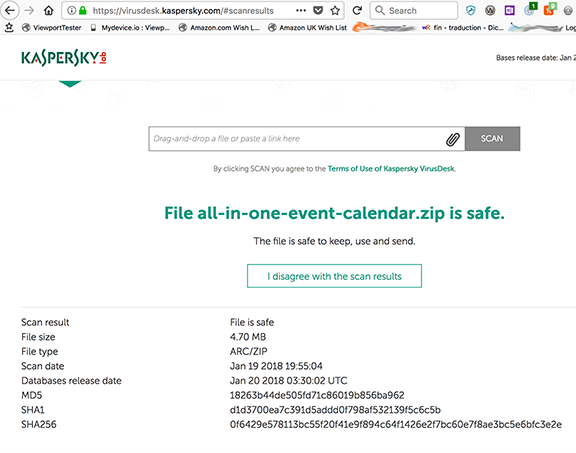Bookmark this page with the star icon
576x453 pixels.
click(x=335, y=11)
